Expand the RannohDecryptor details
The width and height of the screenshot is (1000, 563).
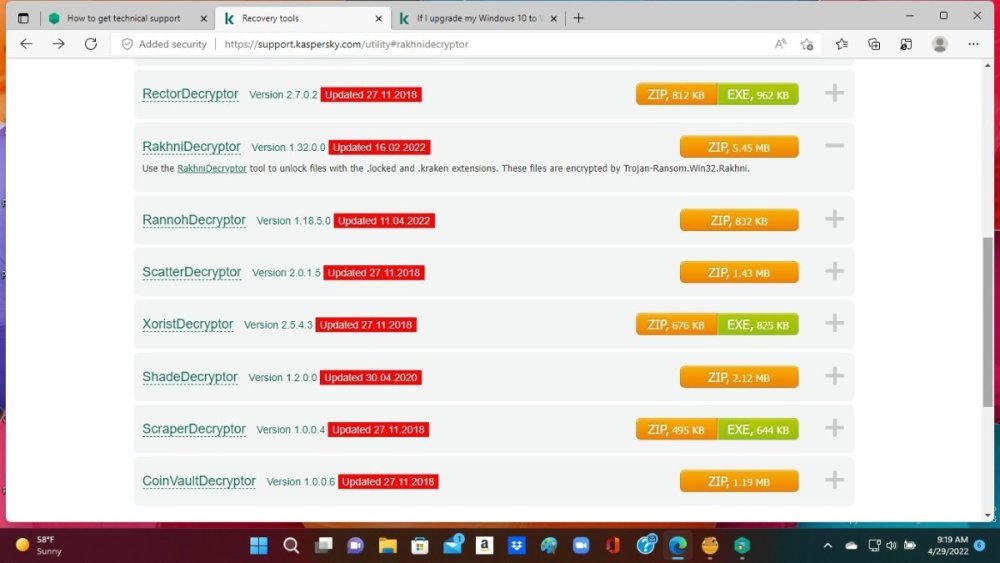pyautogui.click(x=834, y=219)
